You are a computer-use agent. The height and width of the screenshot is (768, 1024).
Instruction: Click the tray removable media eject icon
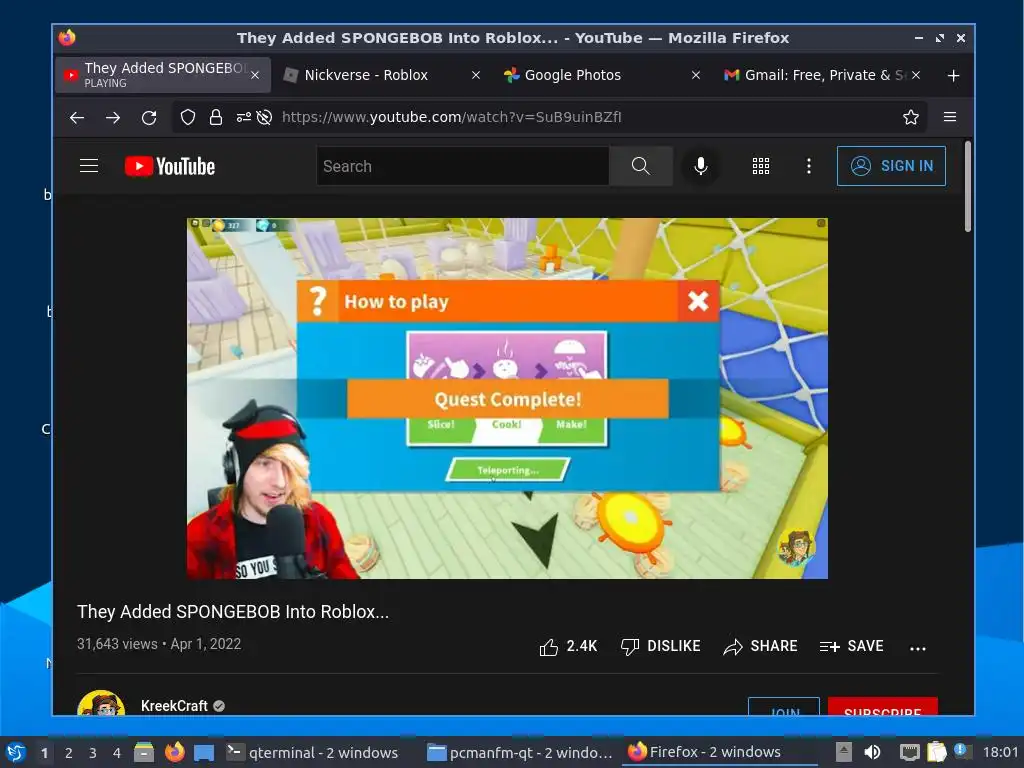point(844,752)
